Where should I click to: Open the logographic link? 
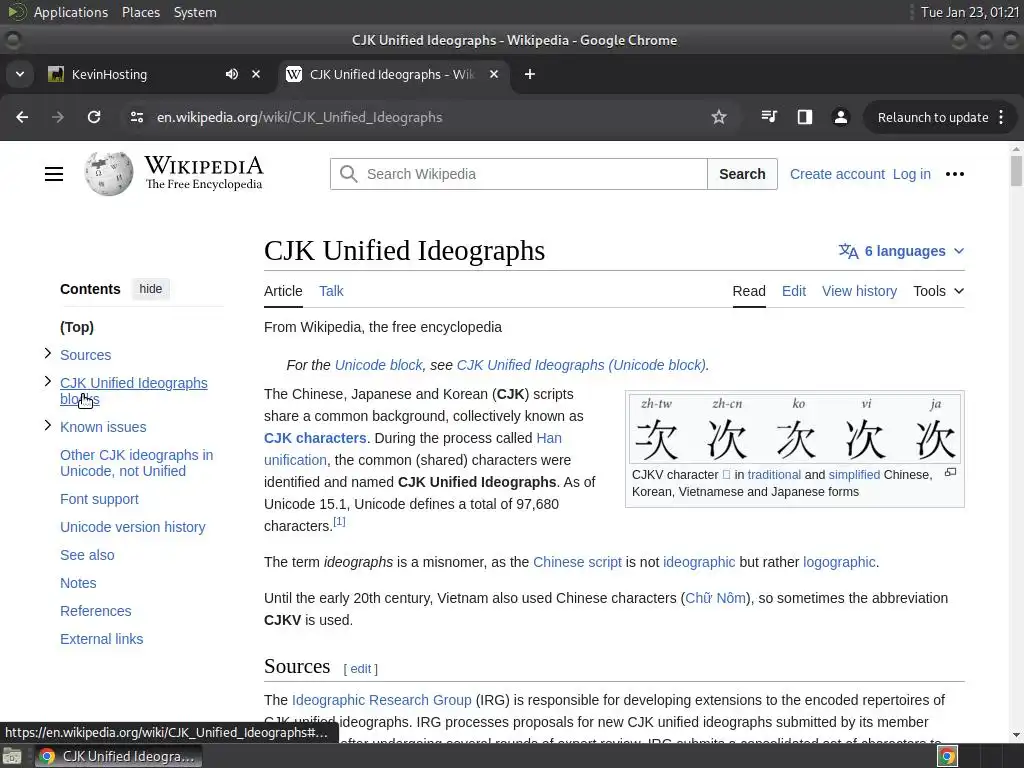tap(839, 562)
